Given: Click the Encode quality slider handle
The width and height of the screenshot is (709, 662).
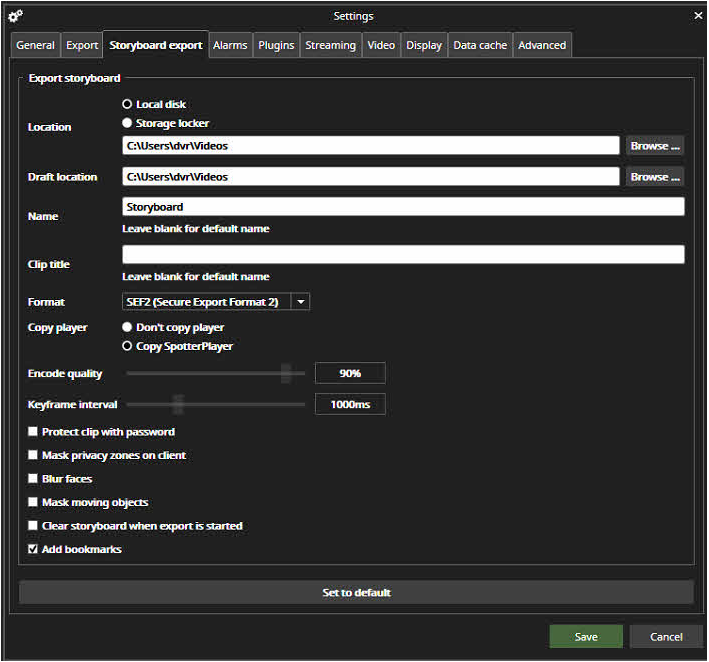Looking at the screenshot, I should tap(286, 374).
